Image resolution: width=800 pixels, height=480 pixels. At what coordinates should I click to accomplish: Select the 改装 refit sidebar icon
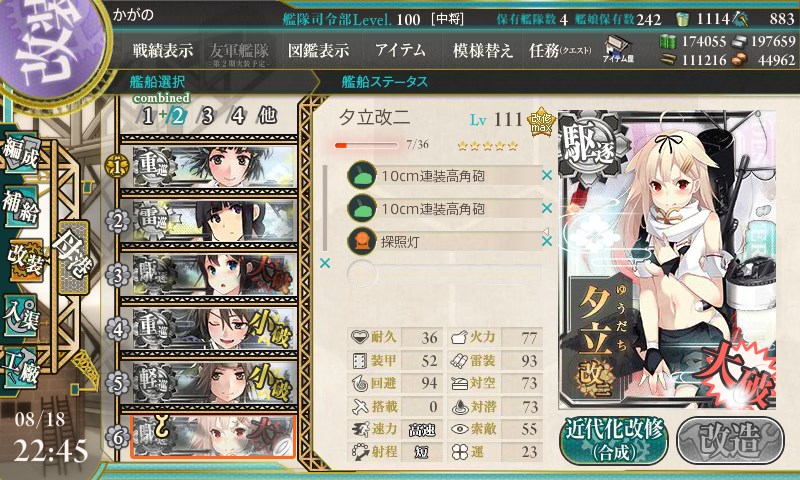point(24,260)
